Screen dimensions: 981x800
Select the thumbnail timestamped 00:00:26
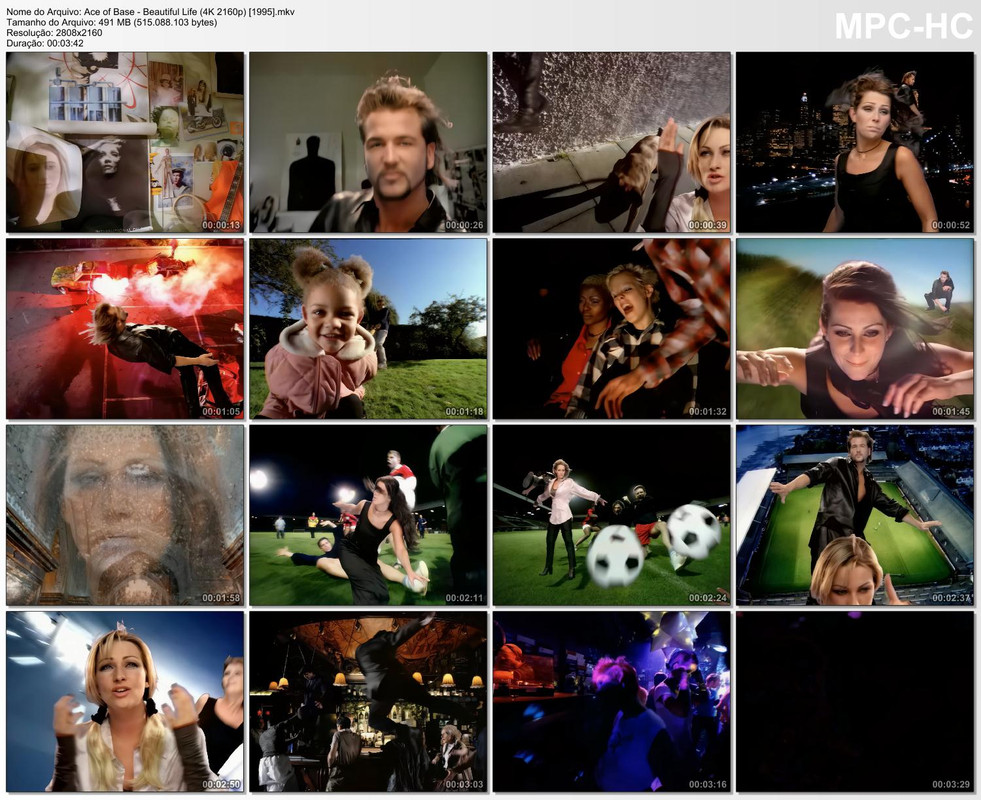click(x=369, y=142)
